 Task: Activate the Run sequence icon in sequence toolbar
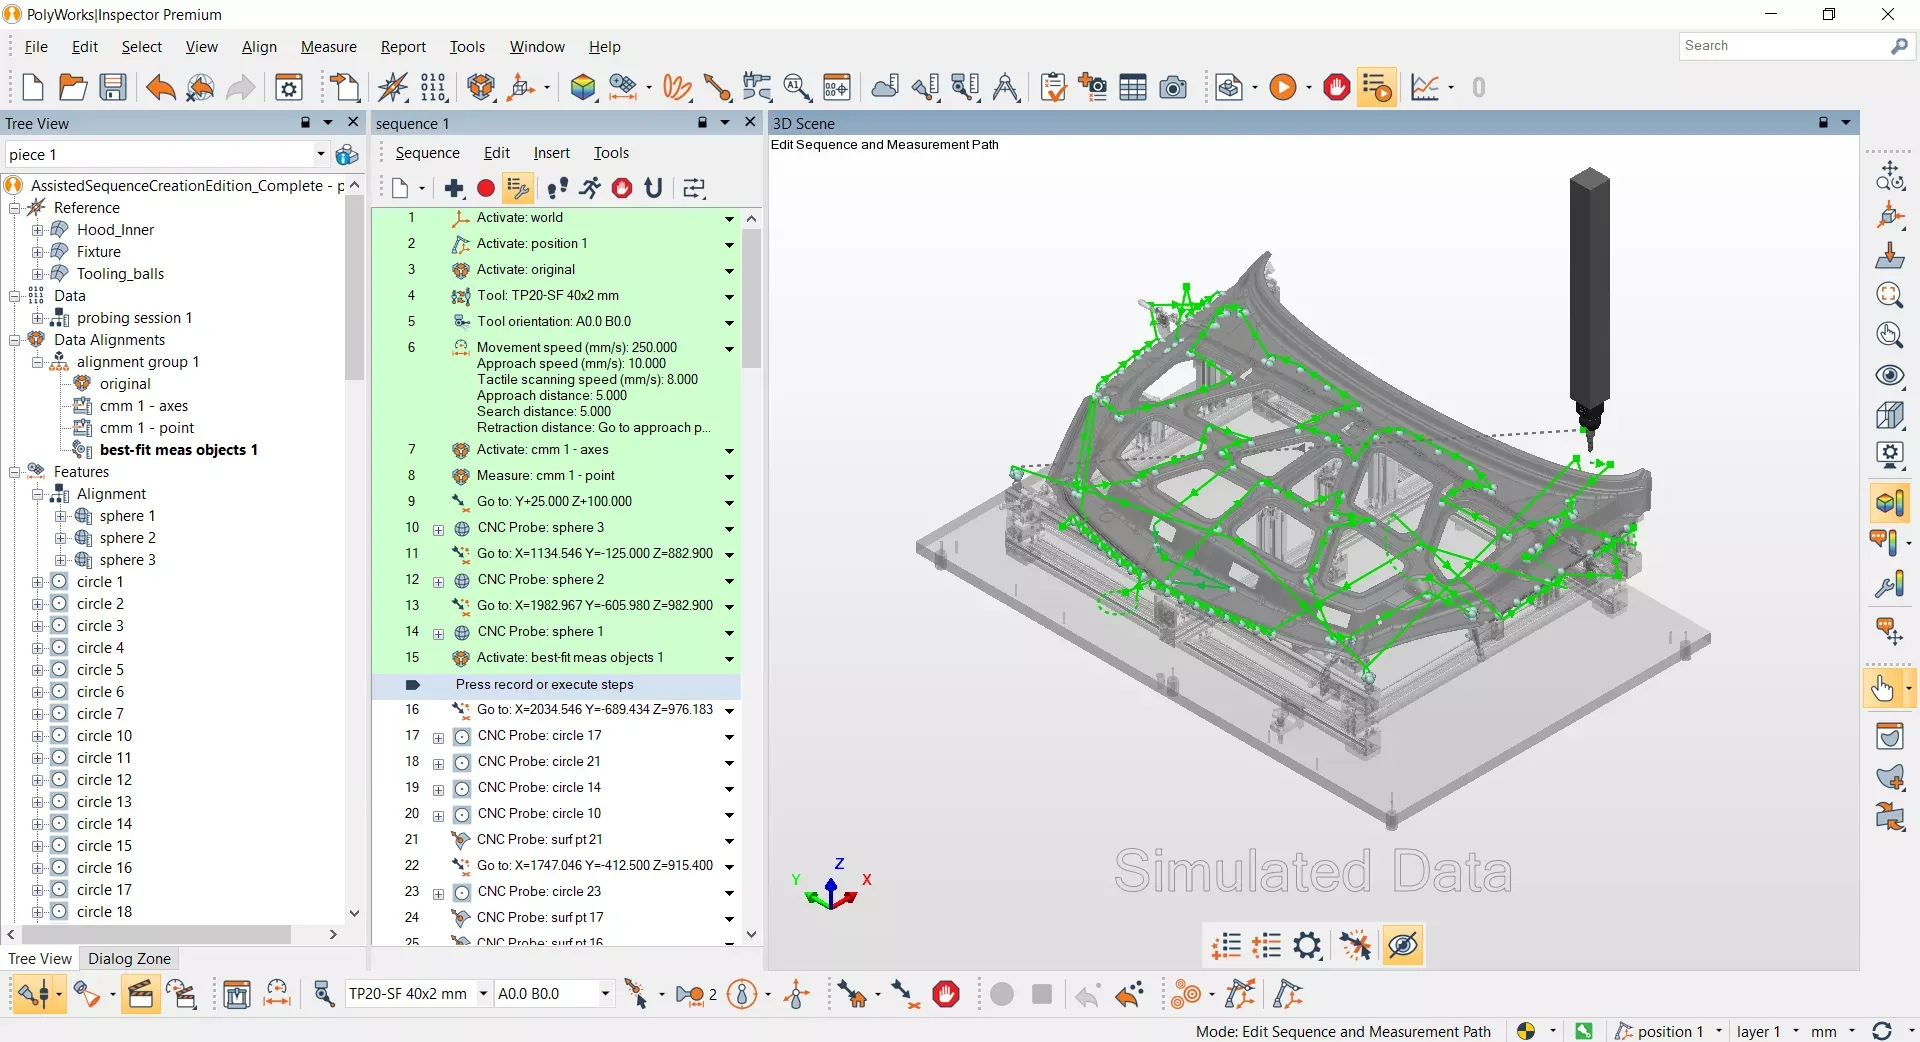coord(589,188)
